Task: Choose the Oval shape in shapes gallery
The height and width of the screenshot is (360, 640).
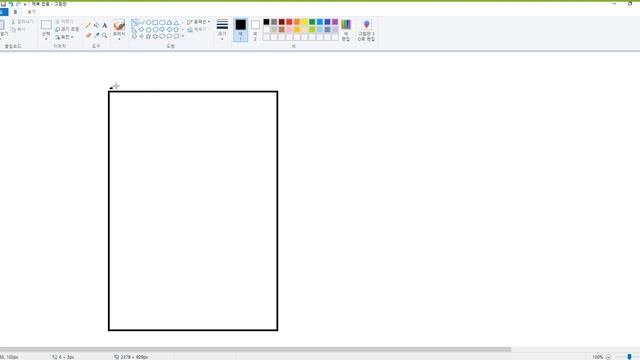Action: pos(149,22)
